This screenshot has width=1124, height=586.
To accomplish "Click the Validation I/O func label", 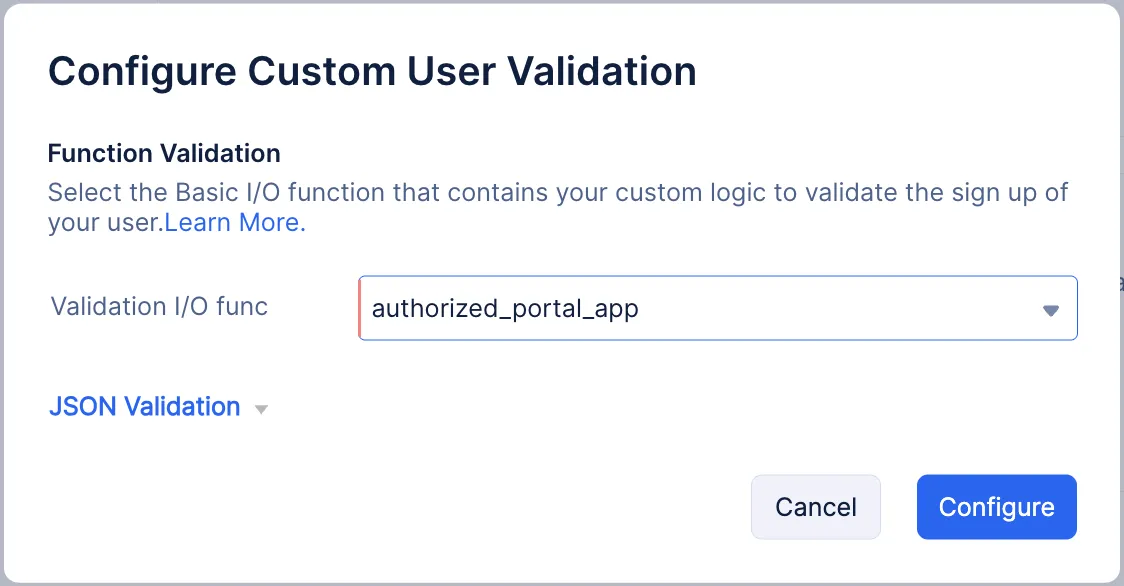I will pos(158,307).
